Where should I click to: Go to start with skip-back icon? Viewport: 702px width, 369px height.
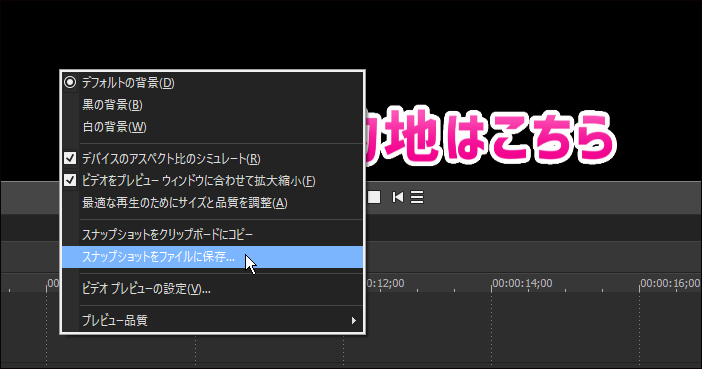pos(398,197)
